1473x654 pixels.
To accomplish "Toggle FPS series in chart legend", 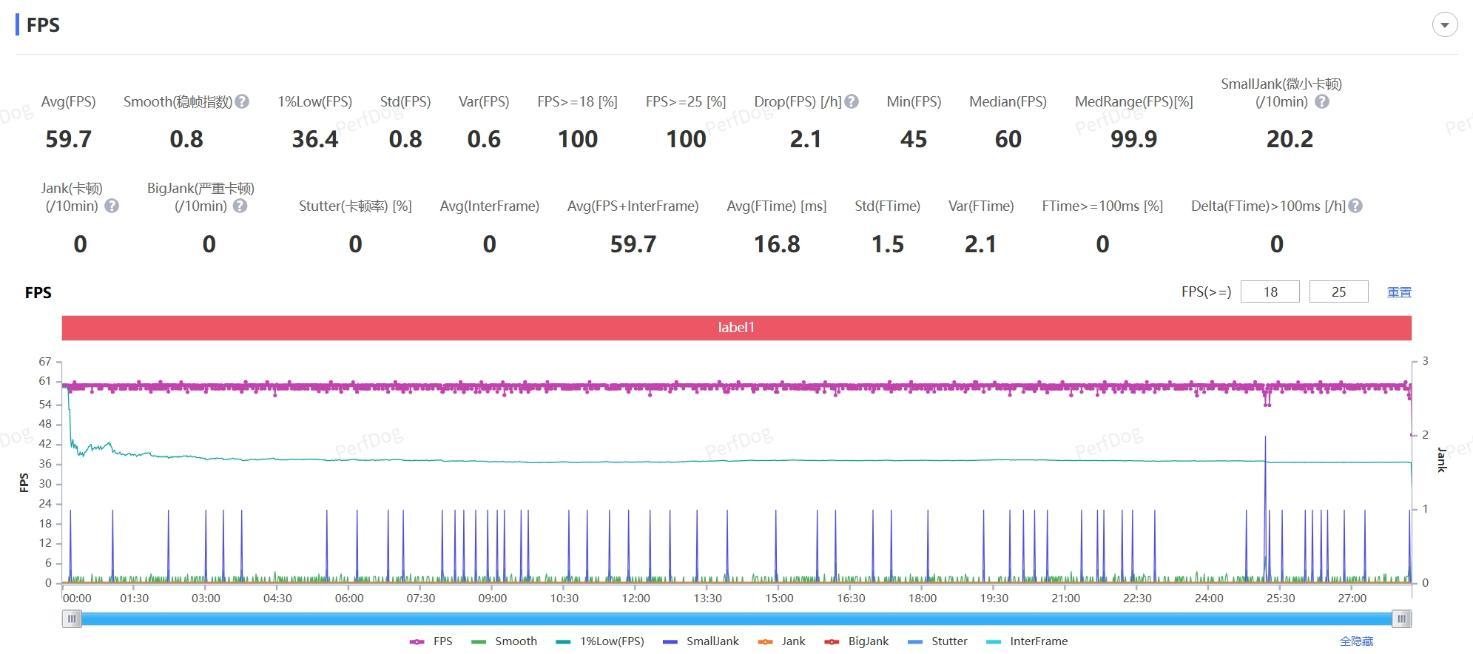I will tap(431, 641).
